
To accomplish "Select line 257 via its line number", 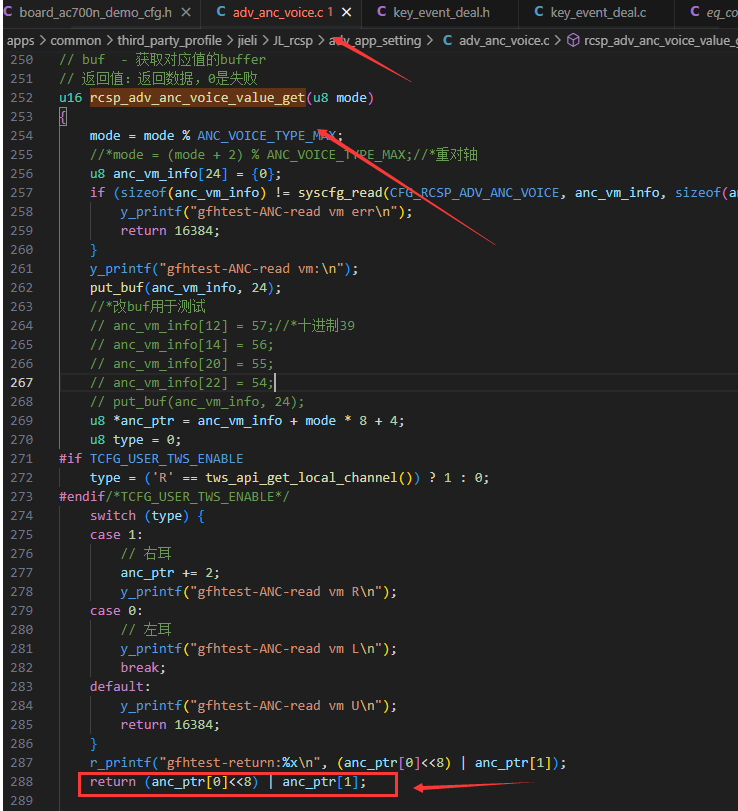I will point(21,192).
